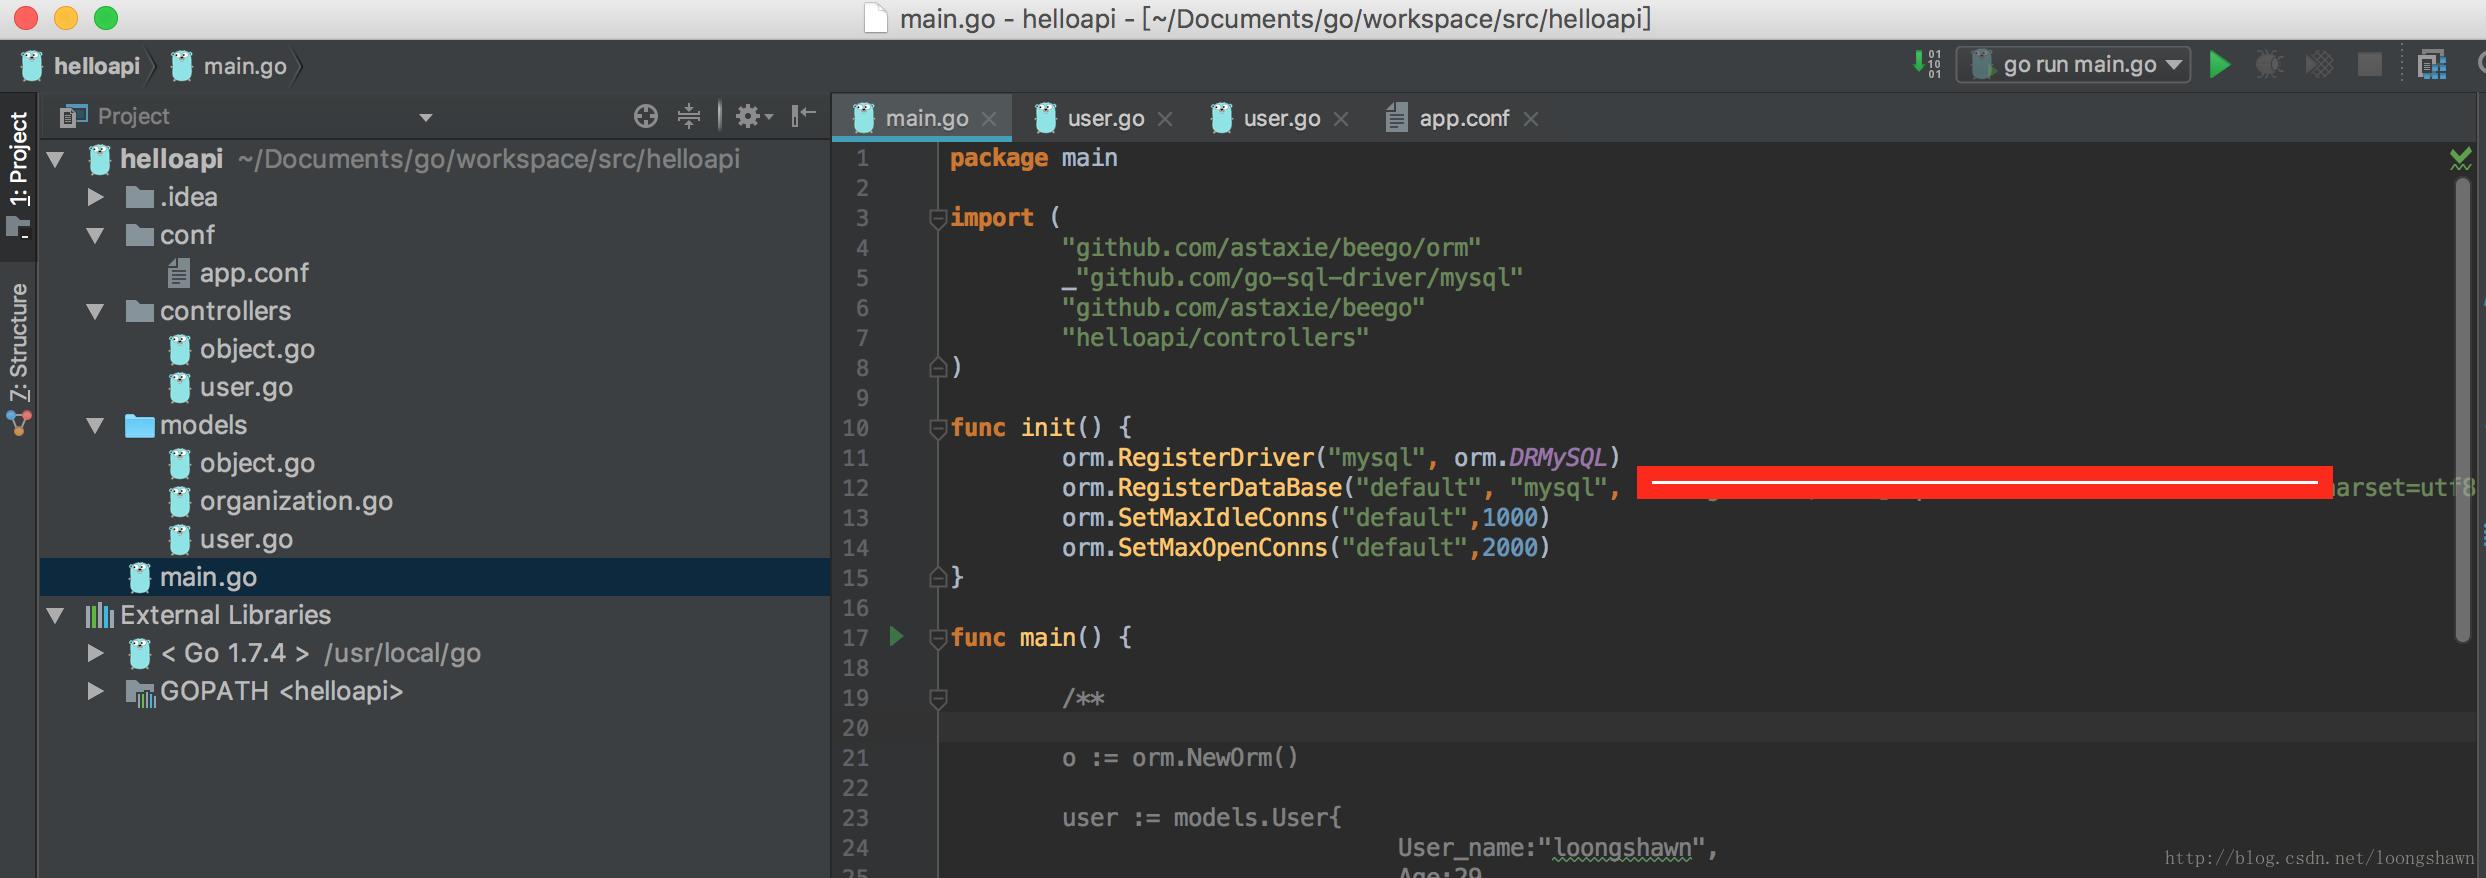Viewport: 2486px width, 878px height.
Task: Click the project structure icon in toolbar
Action: [2431, 65]
